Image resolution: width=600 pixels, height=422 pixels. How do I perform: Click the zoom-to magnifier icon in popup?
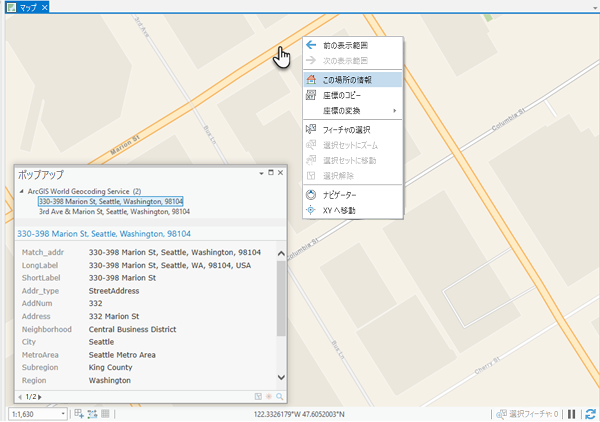[x=279, y=397]
